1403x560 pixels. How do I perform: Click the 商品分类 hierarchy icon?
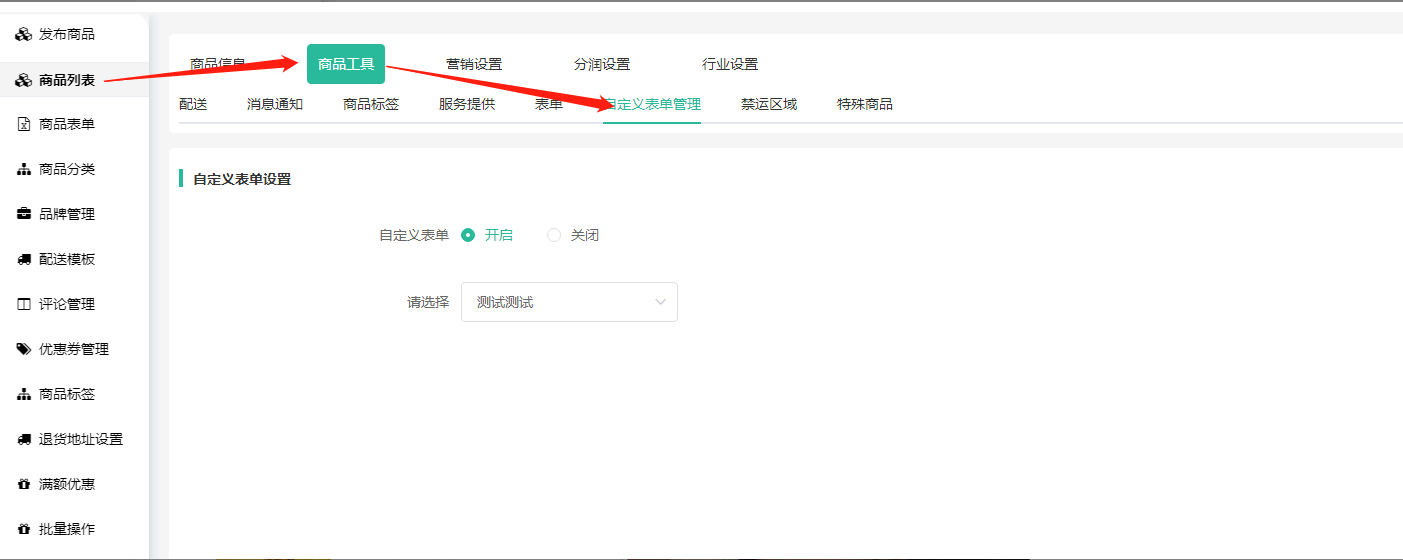point(24,170)
